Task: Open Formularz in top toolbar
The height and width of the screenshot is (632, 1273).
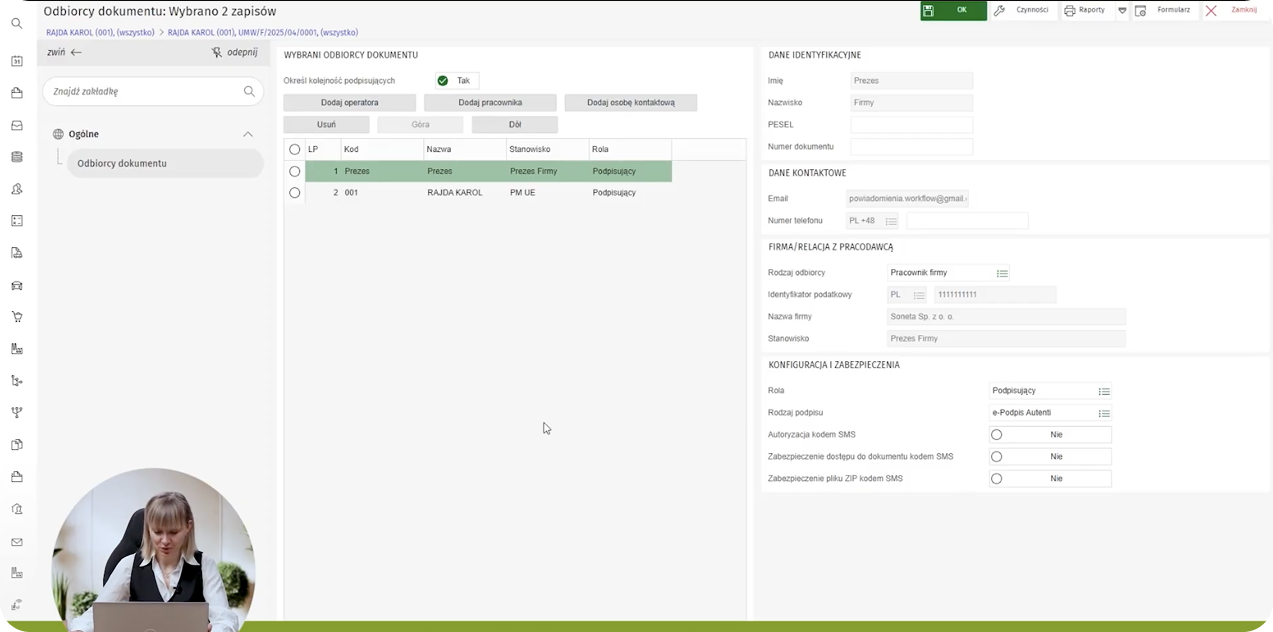Action: pyautogui.click(x=1164, y=10)
